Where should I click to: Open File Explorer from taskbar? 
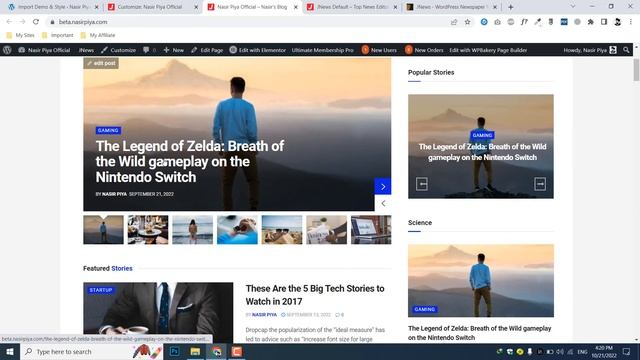tap(195, 351)
